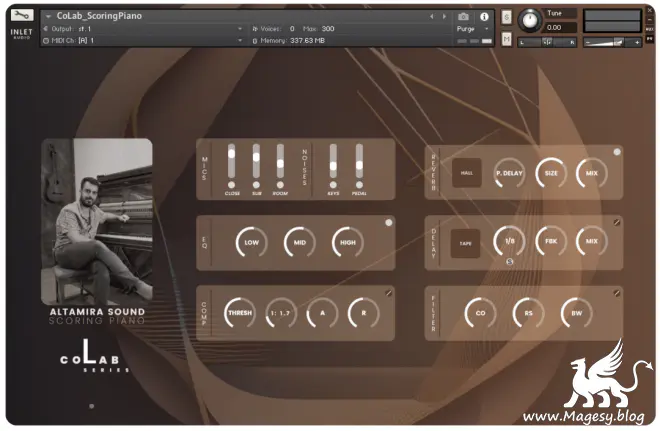Click the camera snapshot icon
The height and width of the screenshot is (431, 660).
tap(463, 16)
